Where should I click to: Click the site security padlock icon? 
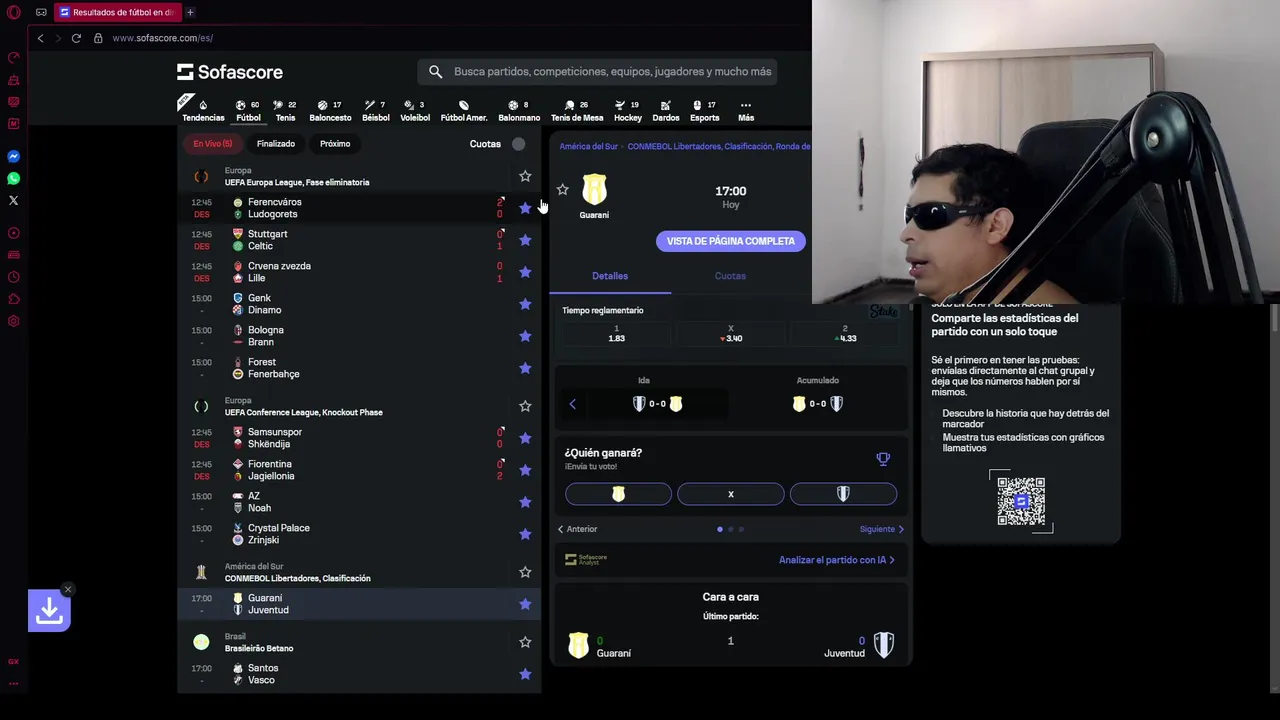(98, 38)
